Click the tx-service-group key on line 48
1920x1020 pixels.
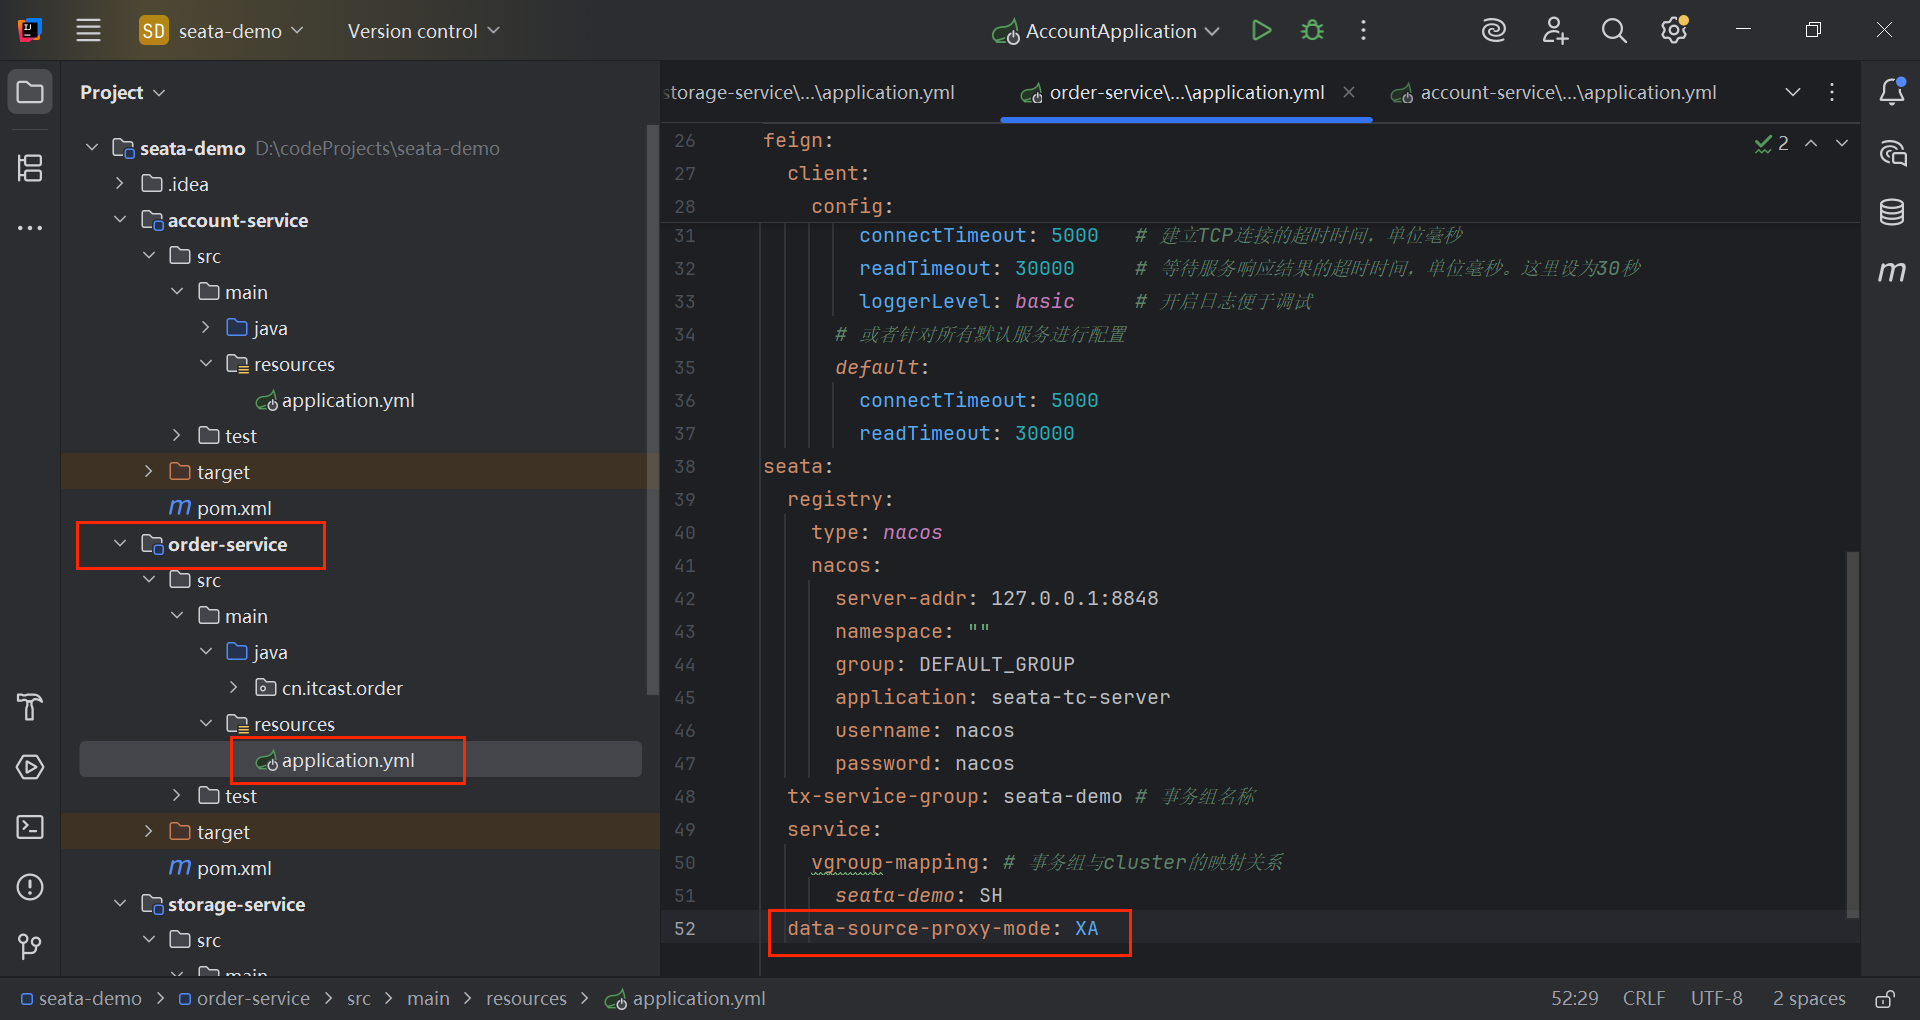[881, 796]
